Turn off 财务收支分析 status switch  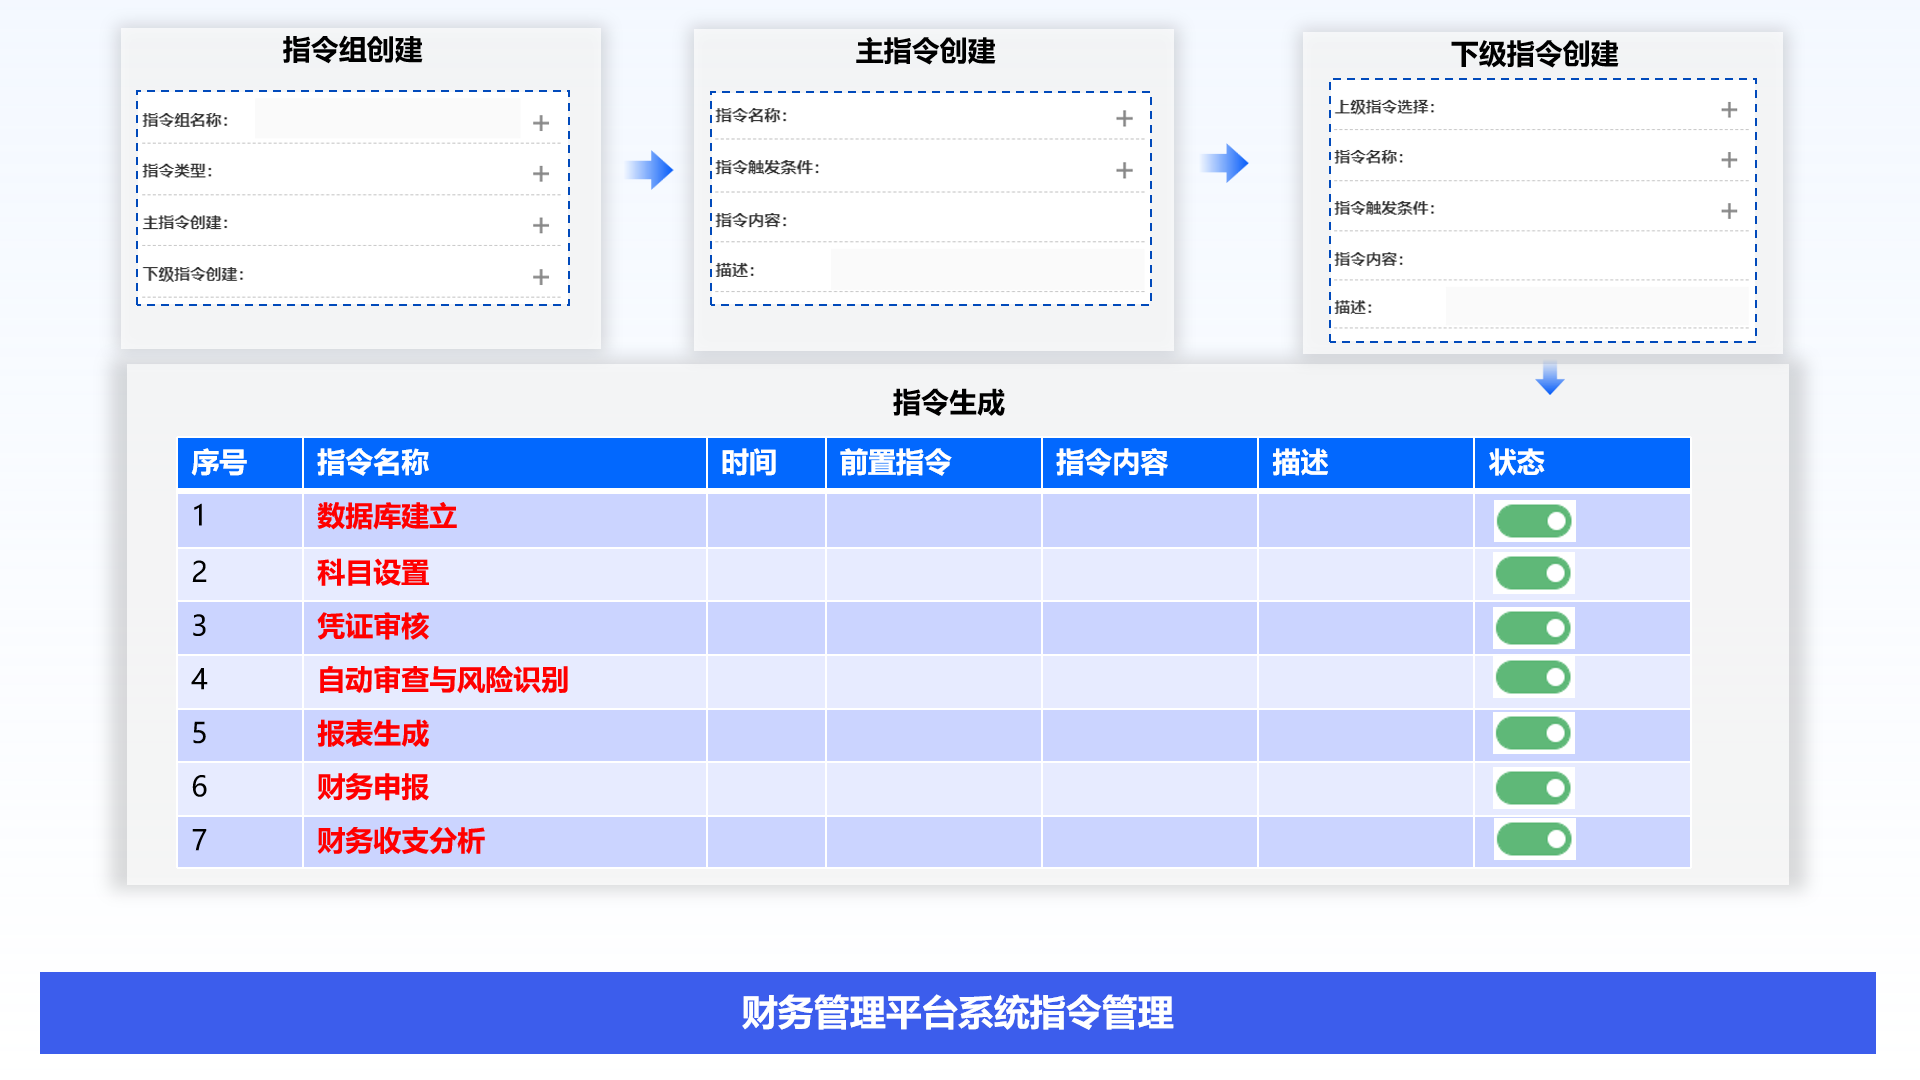click(1534, 839)
